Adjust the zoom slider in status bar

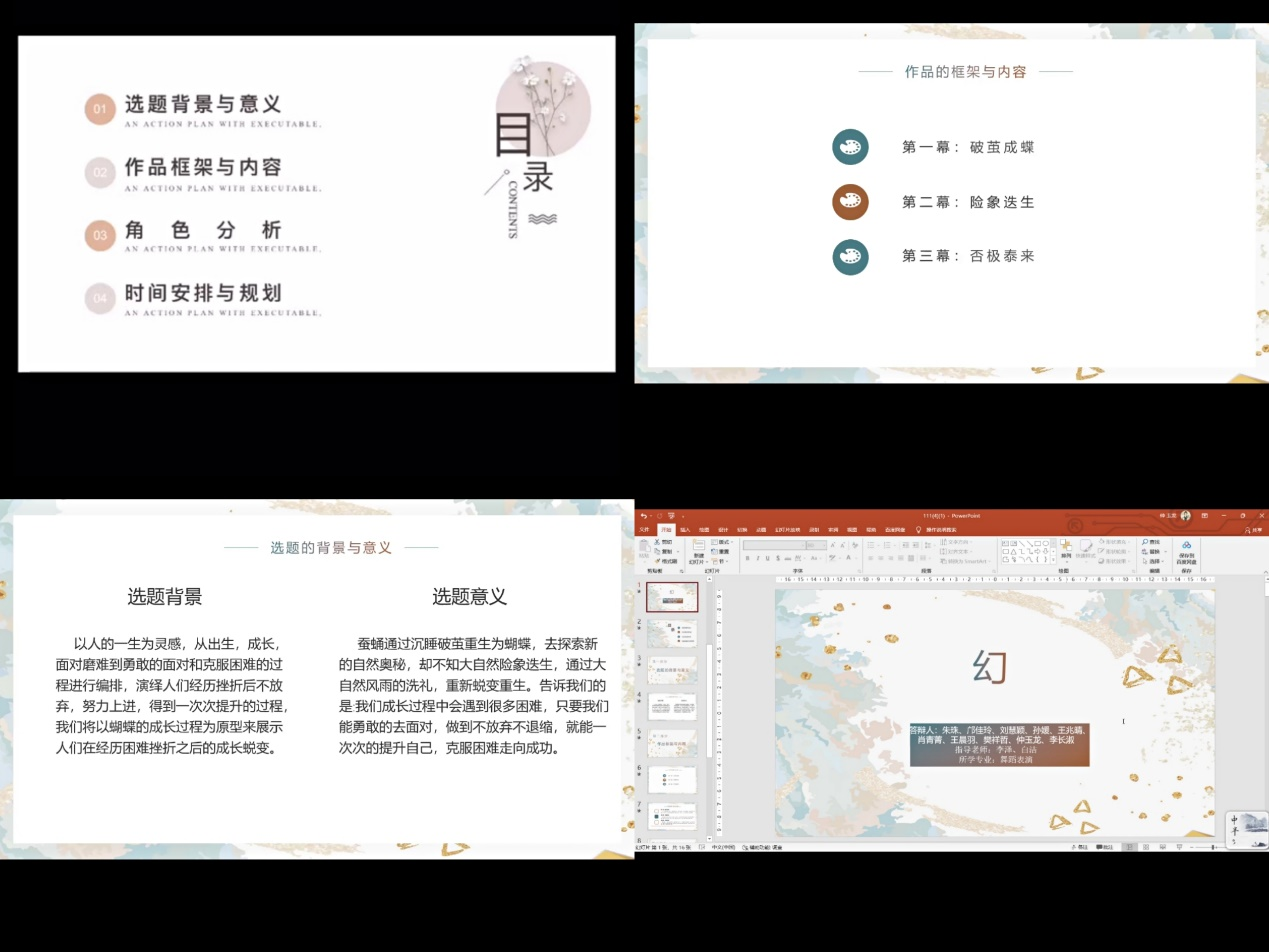point(1212,847)
